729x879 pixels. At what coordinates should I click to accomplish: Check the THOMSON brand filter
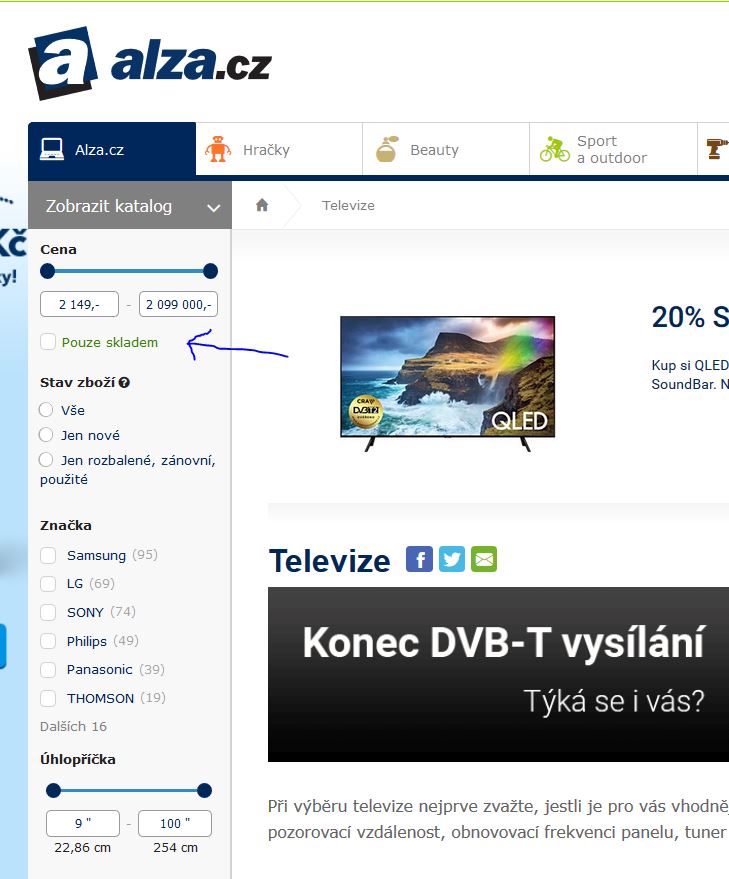pos(48,698)
